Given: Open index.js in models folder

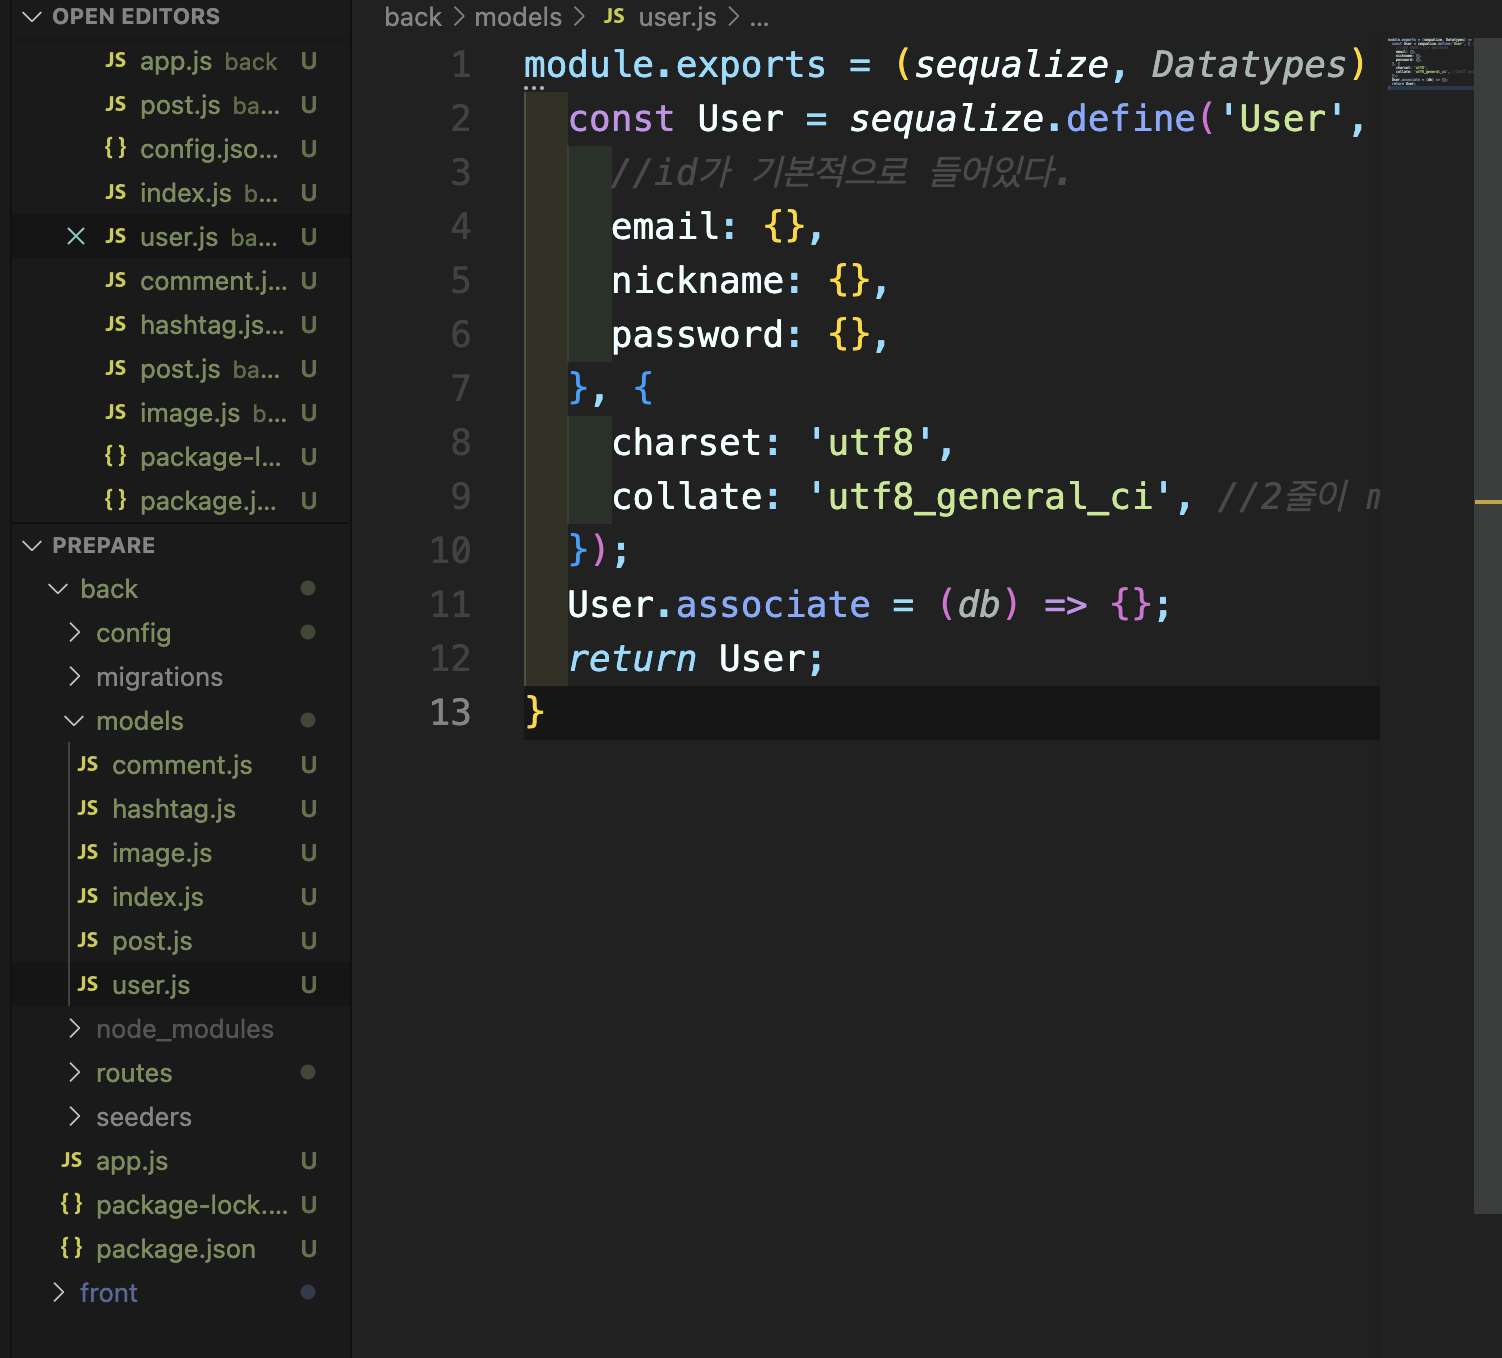Looking at the screenshot, I should point(181,897).
